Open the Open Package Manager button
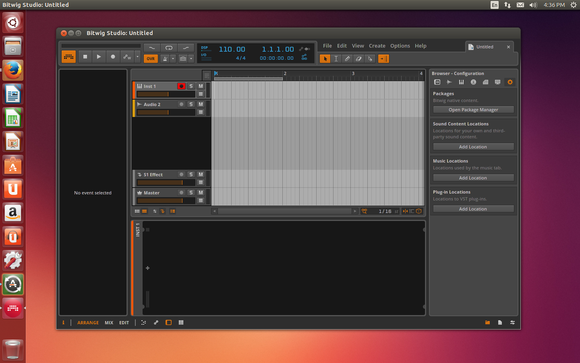Screen dimensions: 580x363 click(x=473, y=110)
